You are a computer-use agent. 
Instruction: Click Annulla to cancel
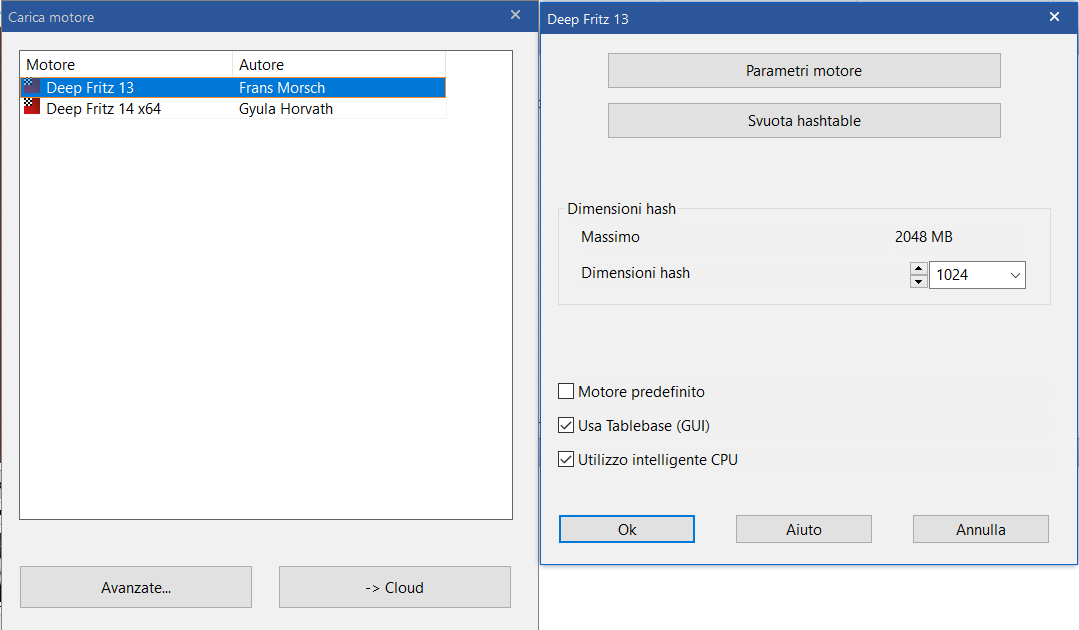coord(981,530)
